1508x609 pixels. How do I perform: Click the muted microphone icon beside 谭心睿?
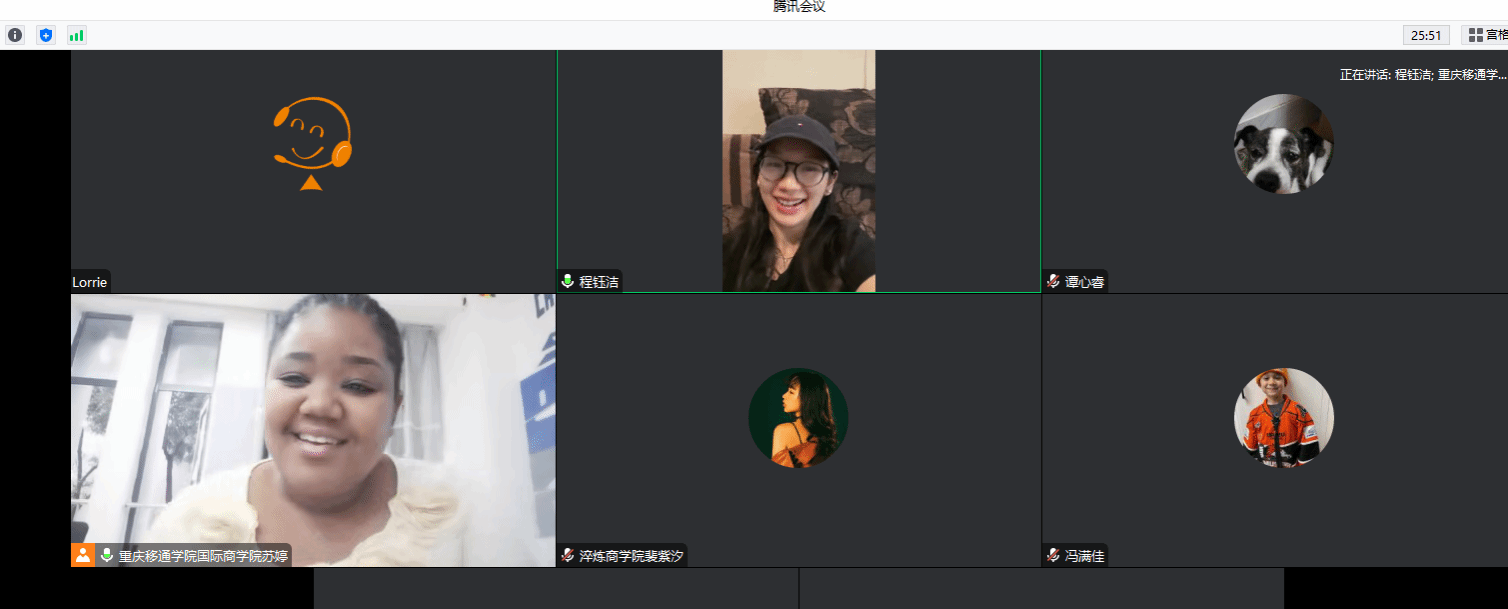(x=1053, y=282)
